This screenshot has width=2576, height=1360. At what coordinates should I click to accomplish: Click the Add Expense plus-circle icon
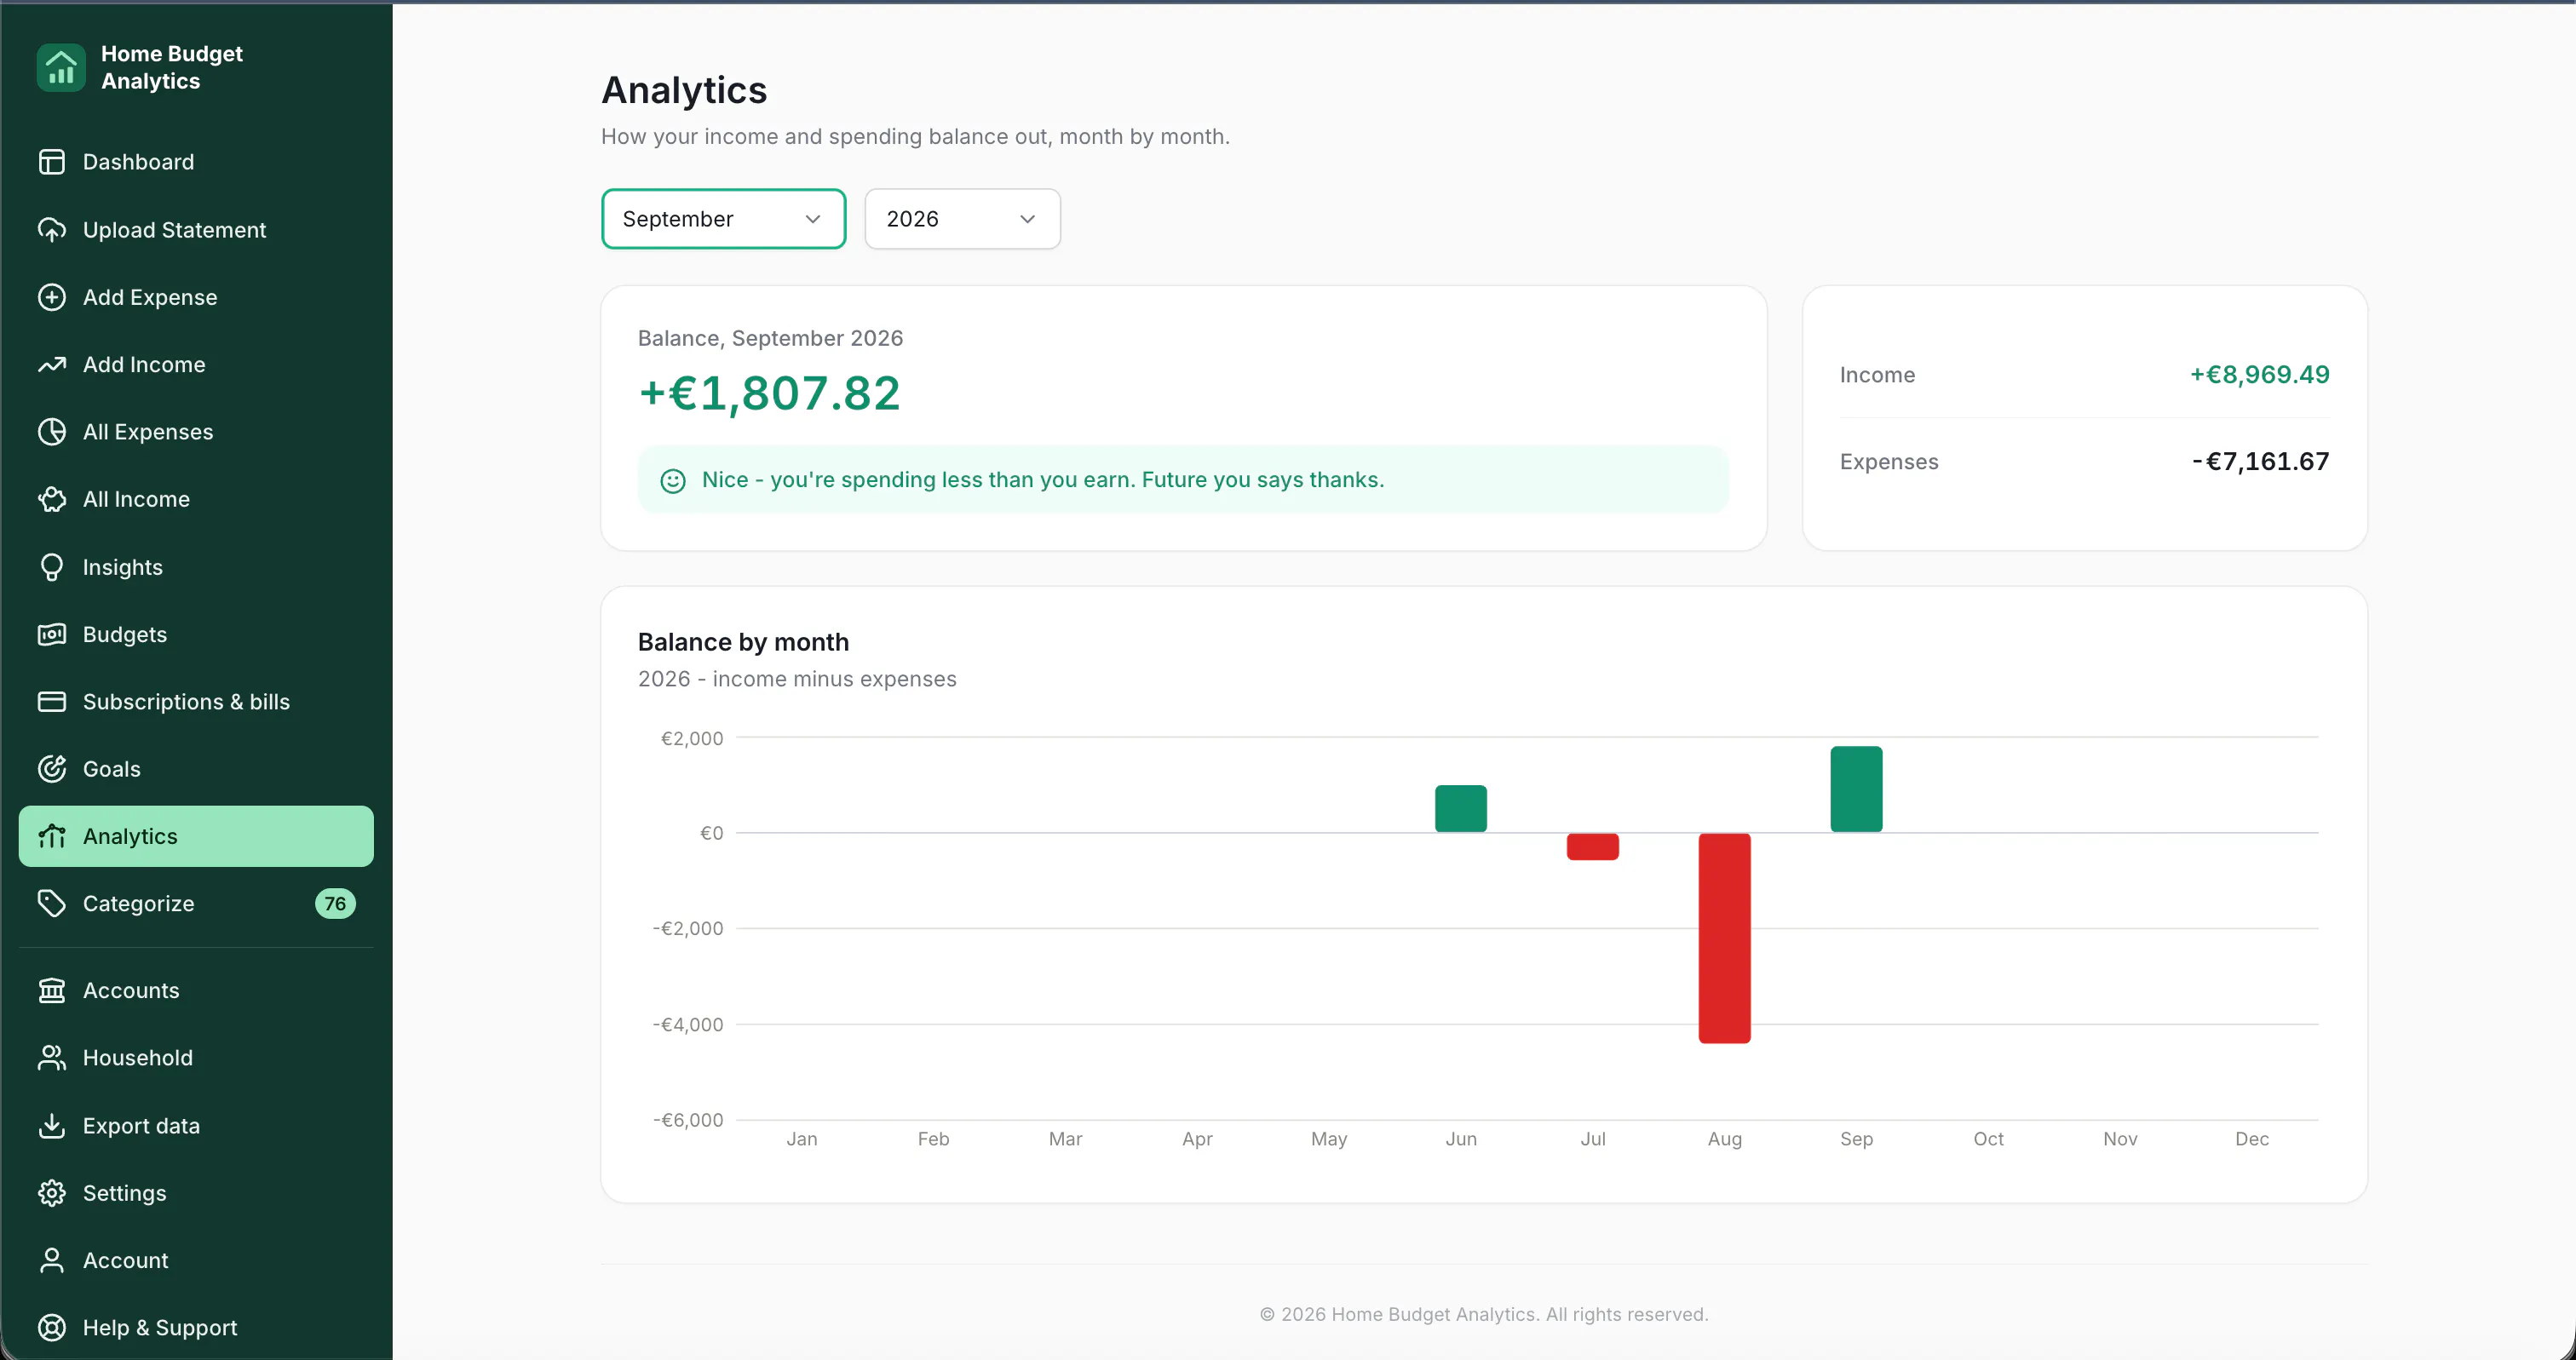(x=52, y=297)
